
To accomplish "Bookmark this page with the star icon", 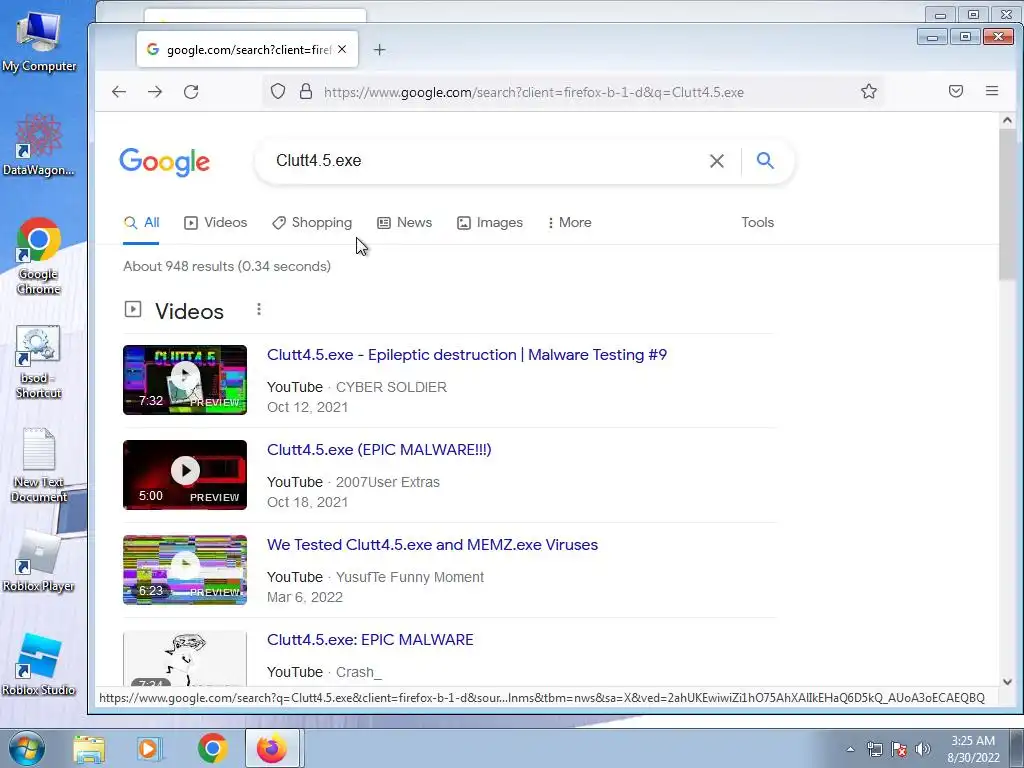I will (x=869, y=91).
